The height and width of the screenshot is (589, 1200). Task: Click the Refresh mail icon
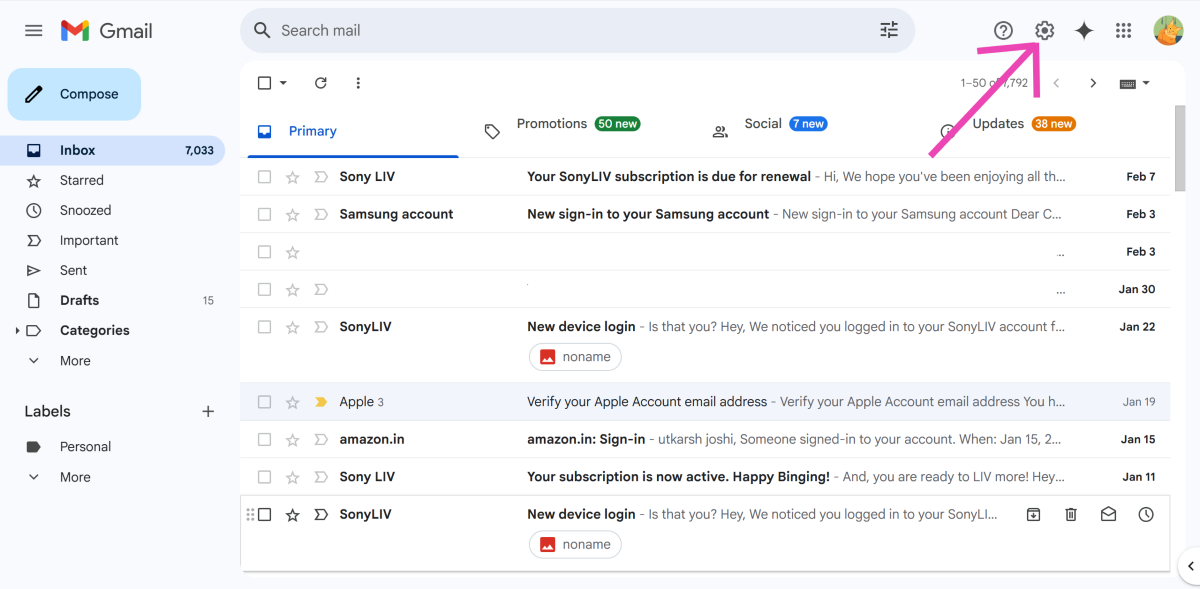tap(320, 83)
